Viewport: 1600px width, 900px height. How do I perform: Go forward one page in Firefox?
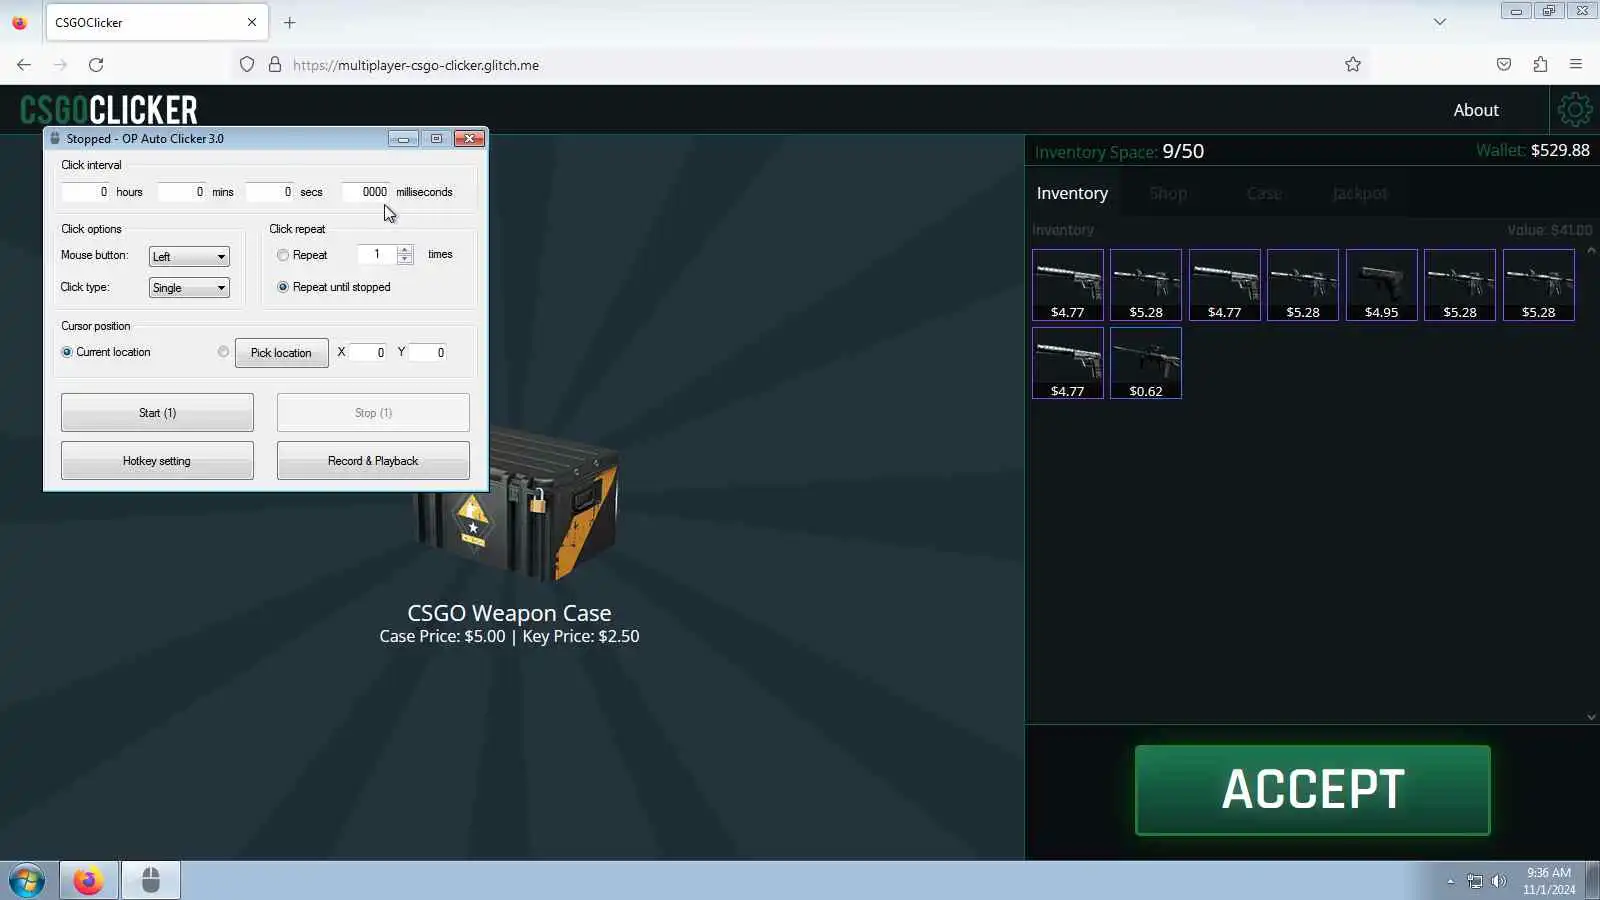pos(60,65)
